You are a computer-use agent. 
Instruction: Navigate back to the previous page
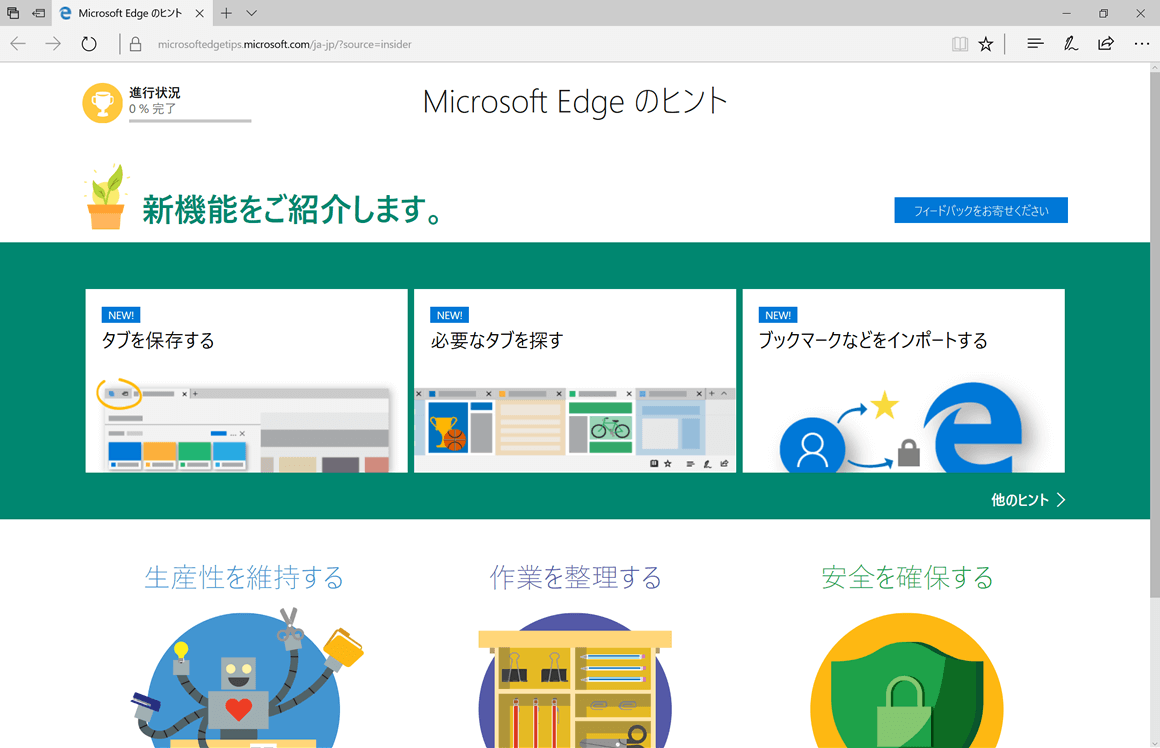tap(17, 43)
